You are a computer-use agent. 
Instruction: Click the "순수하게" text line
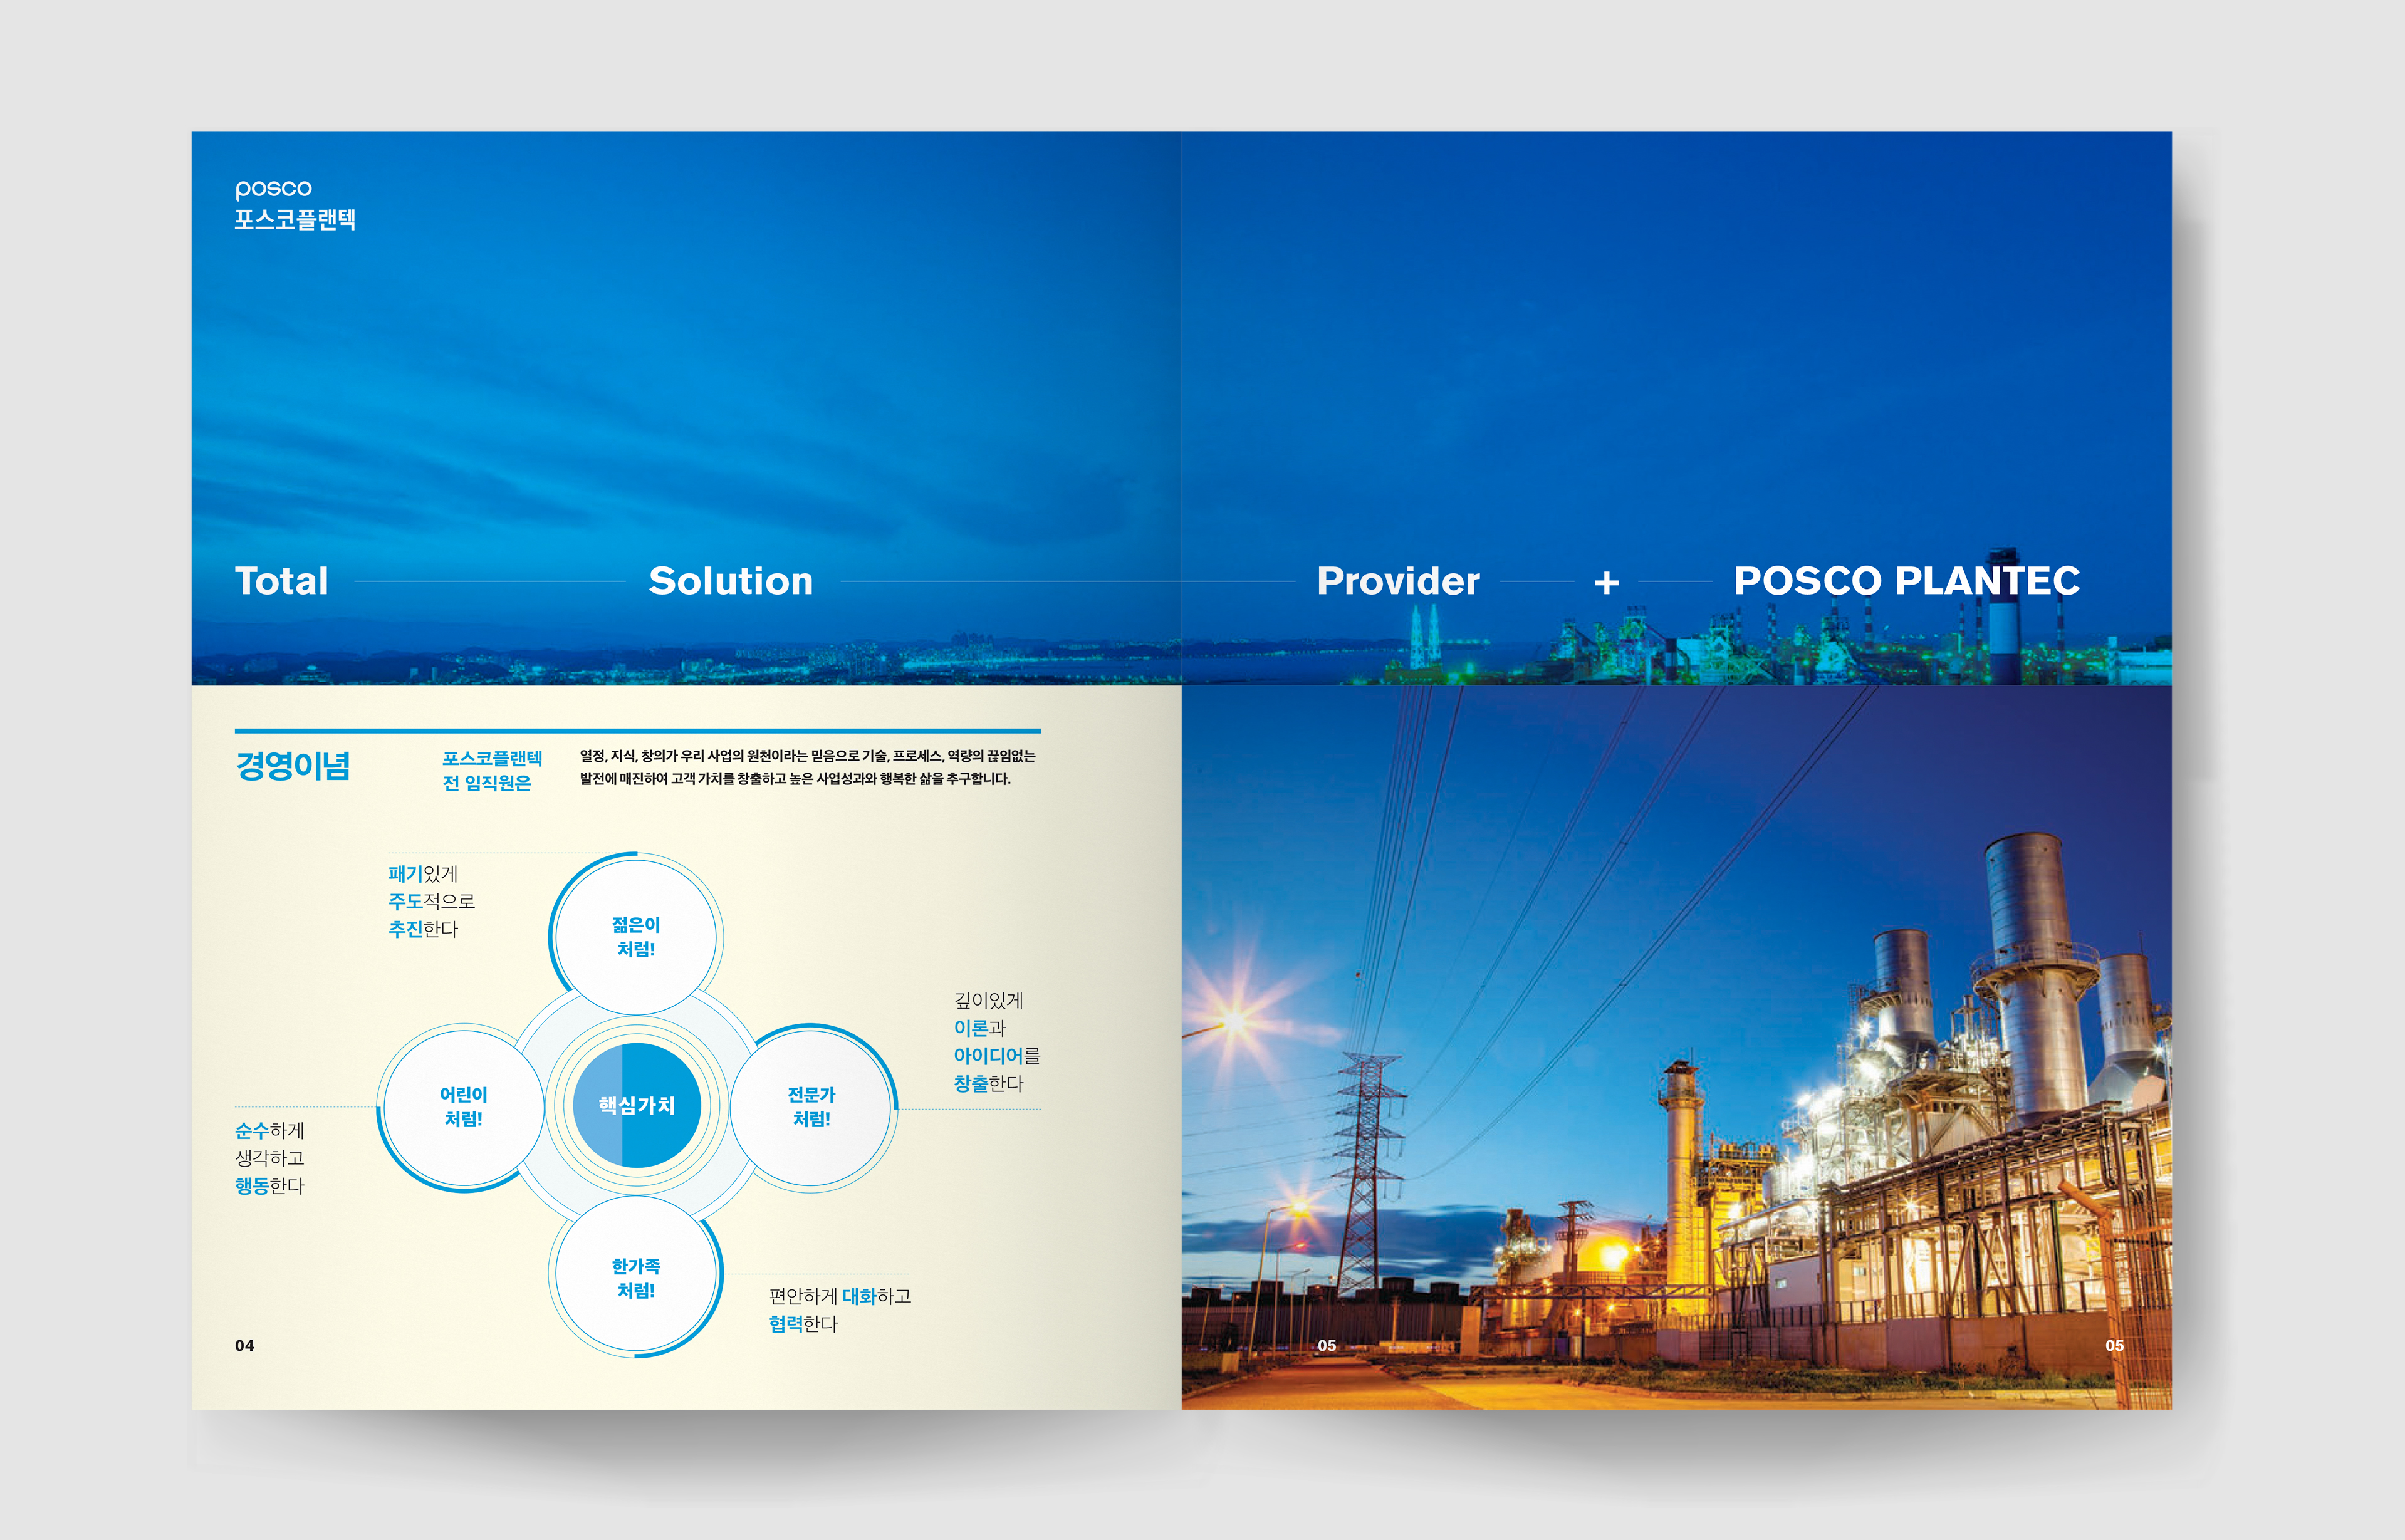coord(269,1130)
